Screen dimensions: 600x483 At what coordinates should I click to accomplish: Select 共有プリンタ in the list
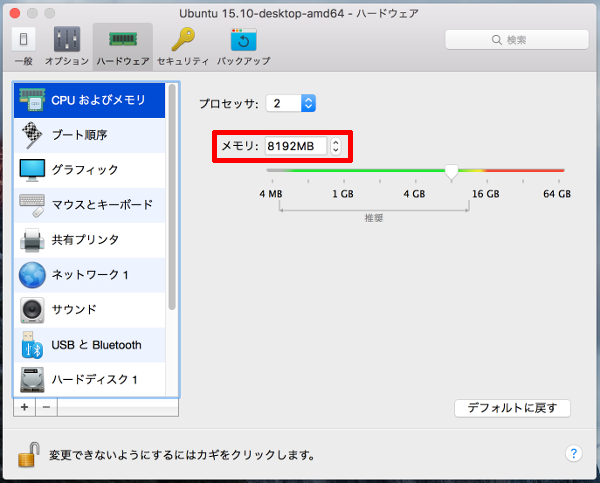pos(90,240)
